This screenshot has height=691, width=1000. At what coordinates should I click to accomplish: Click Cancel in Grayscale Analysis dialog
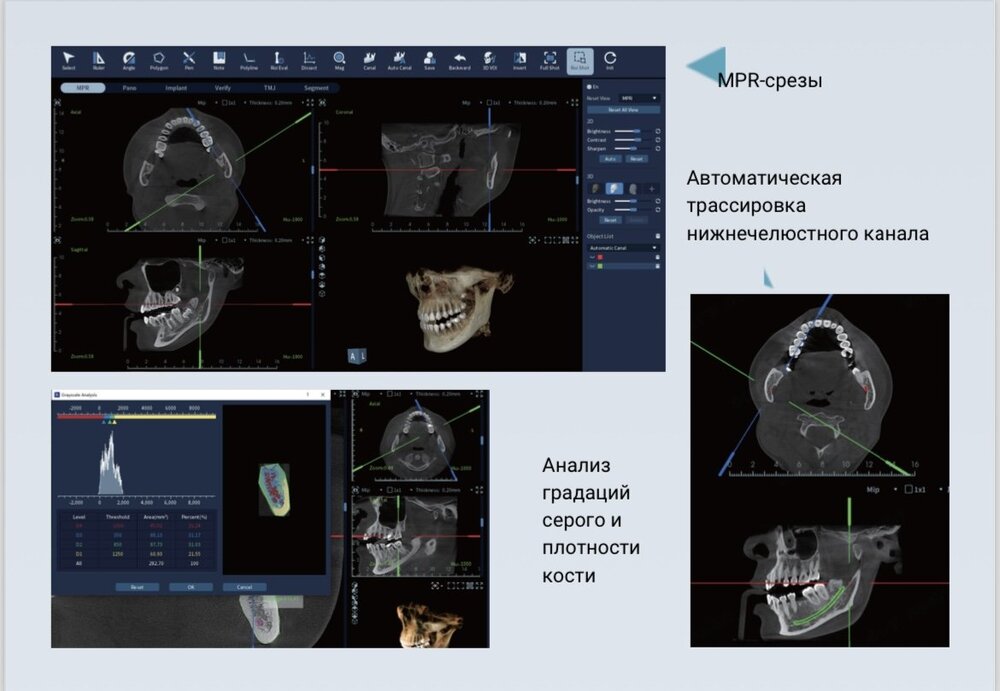pos(244,587)
